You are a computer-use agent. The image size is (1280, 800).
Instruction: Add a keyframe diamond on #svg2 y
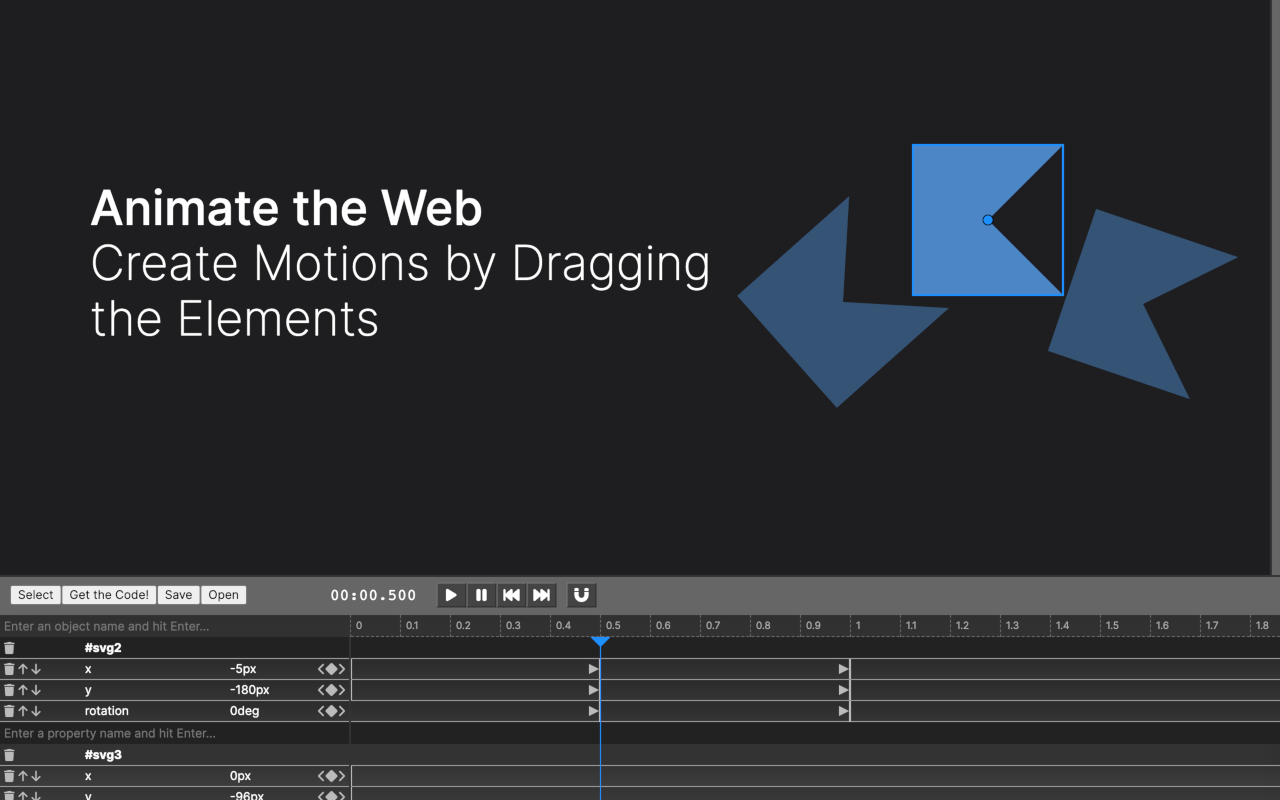point(332,690)
